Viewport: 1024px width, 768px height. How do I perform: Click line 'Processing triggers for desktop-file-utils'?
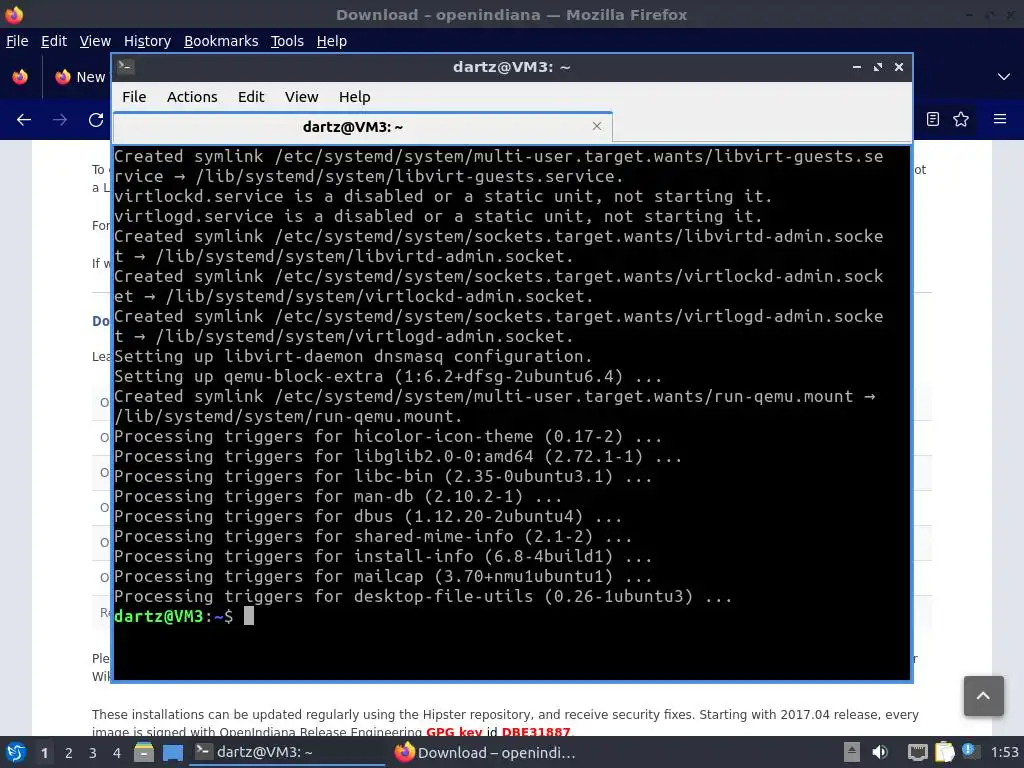423,596
